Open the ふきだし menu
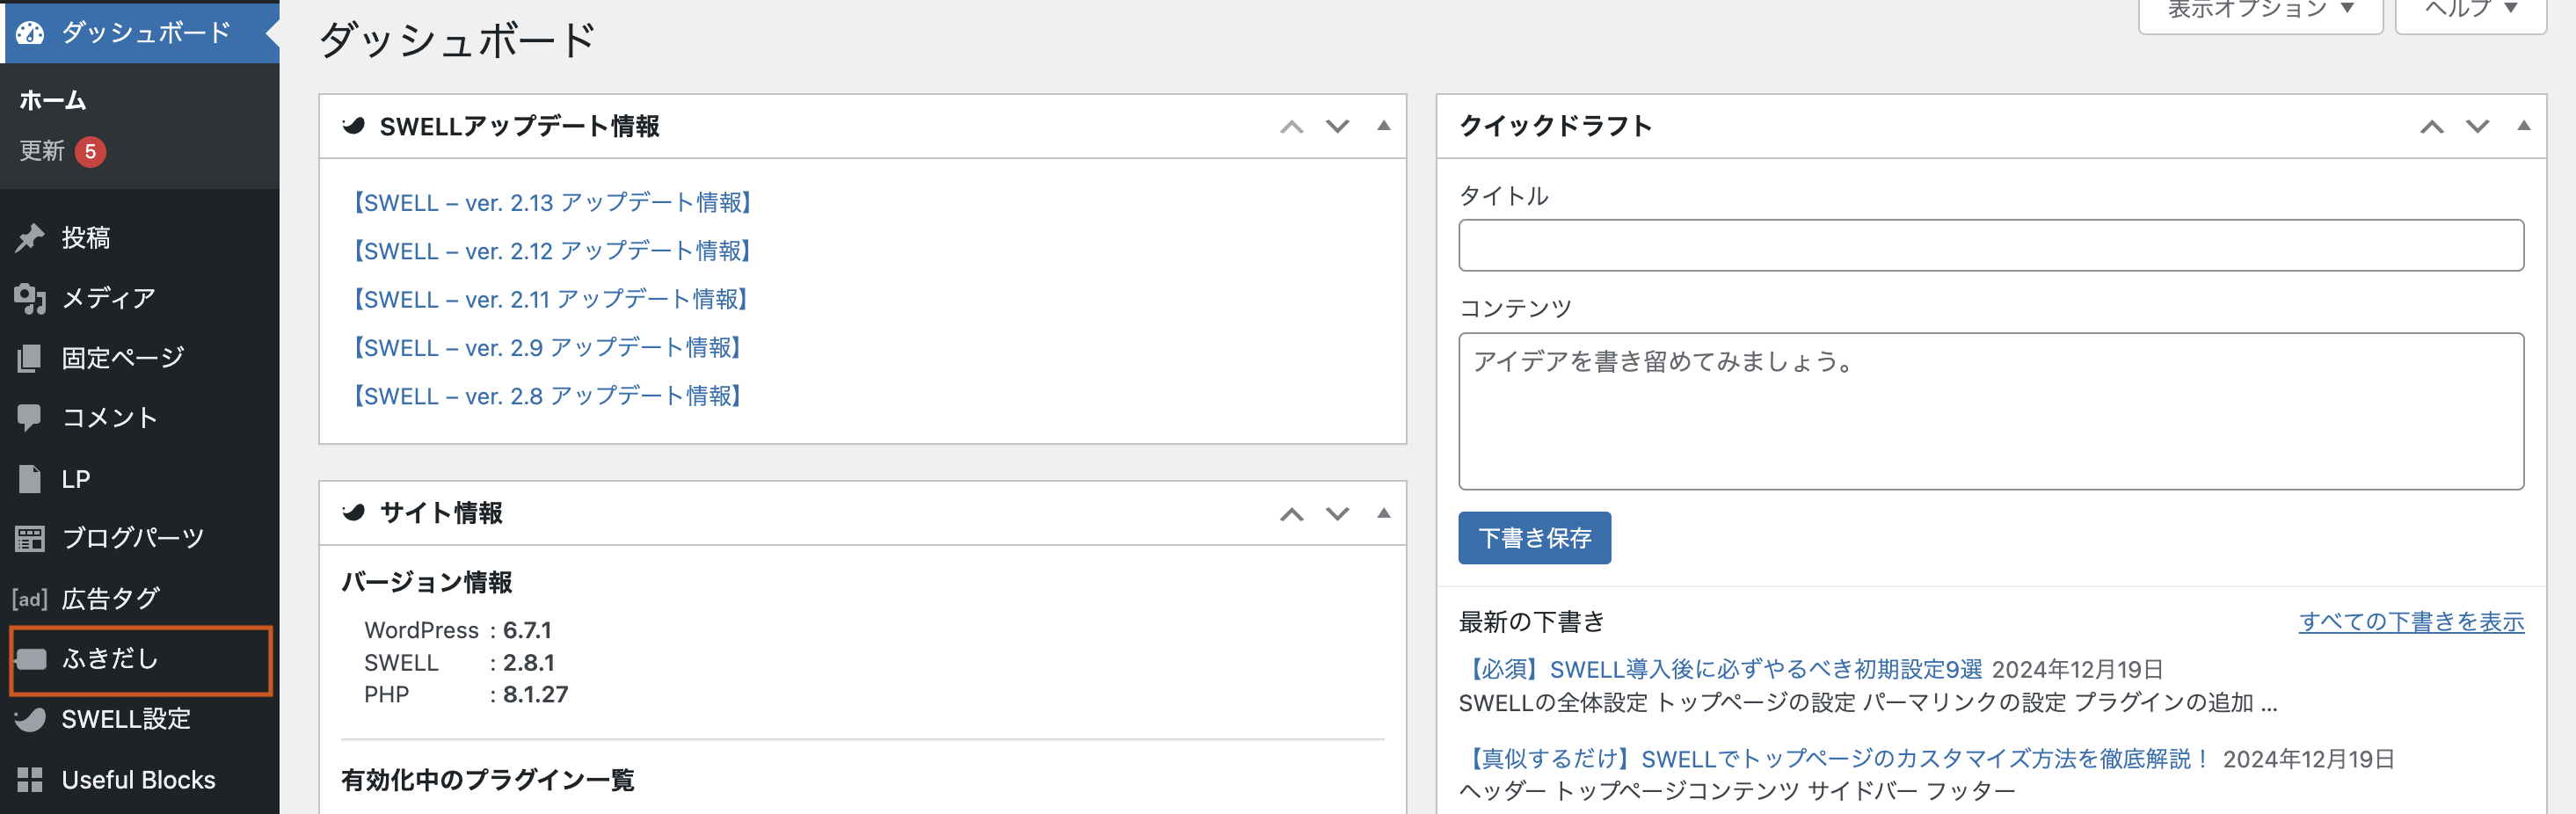 (140, 659)
